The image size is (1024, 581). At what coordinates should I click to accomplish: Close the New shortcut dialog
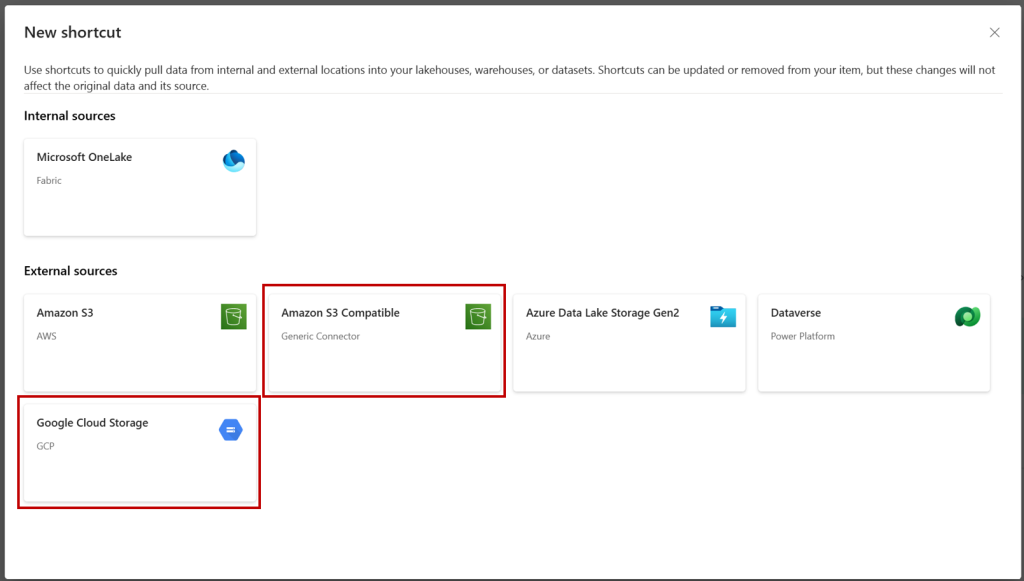(x=995, y=33)
